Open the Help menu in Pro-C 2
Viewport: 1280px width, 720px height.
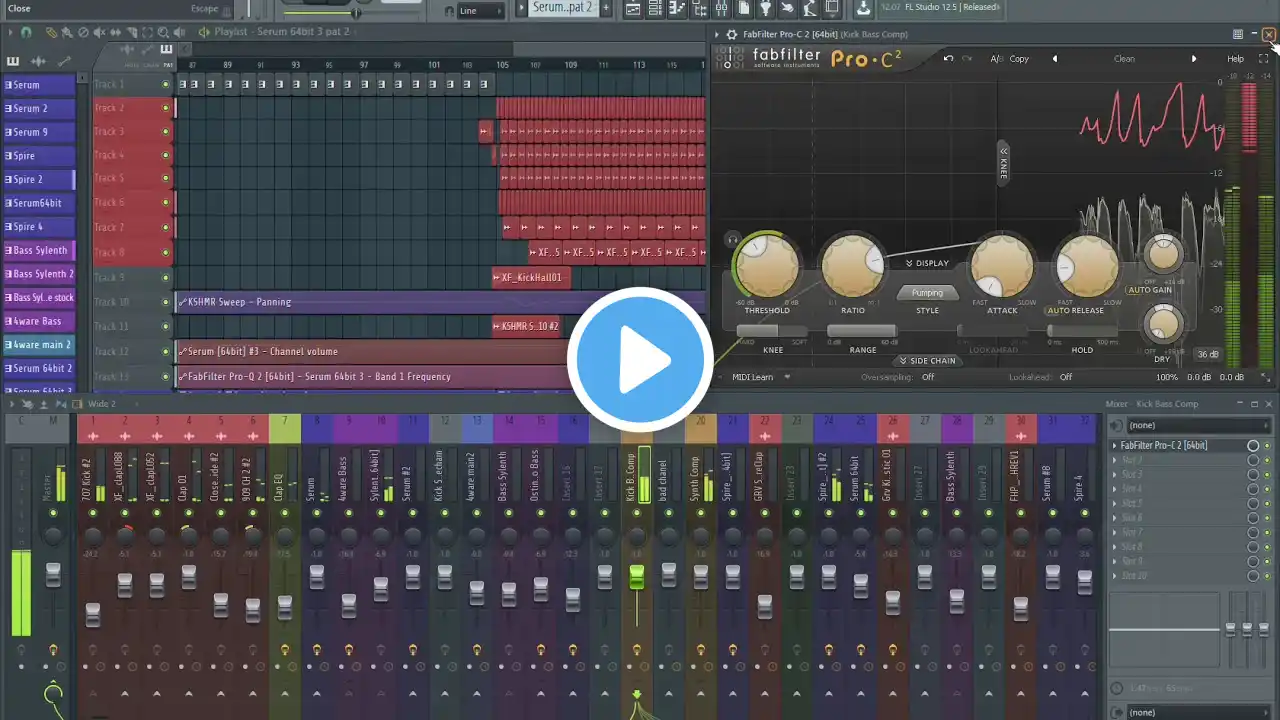[x=1235, y=58]
